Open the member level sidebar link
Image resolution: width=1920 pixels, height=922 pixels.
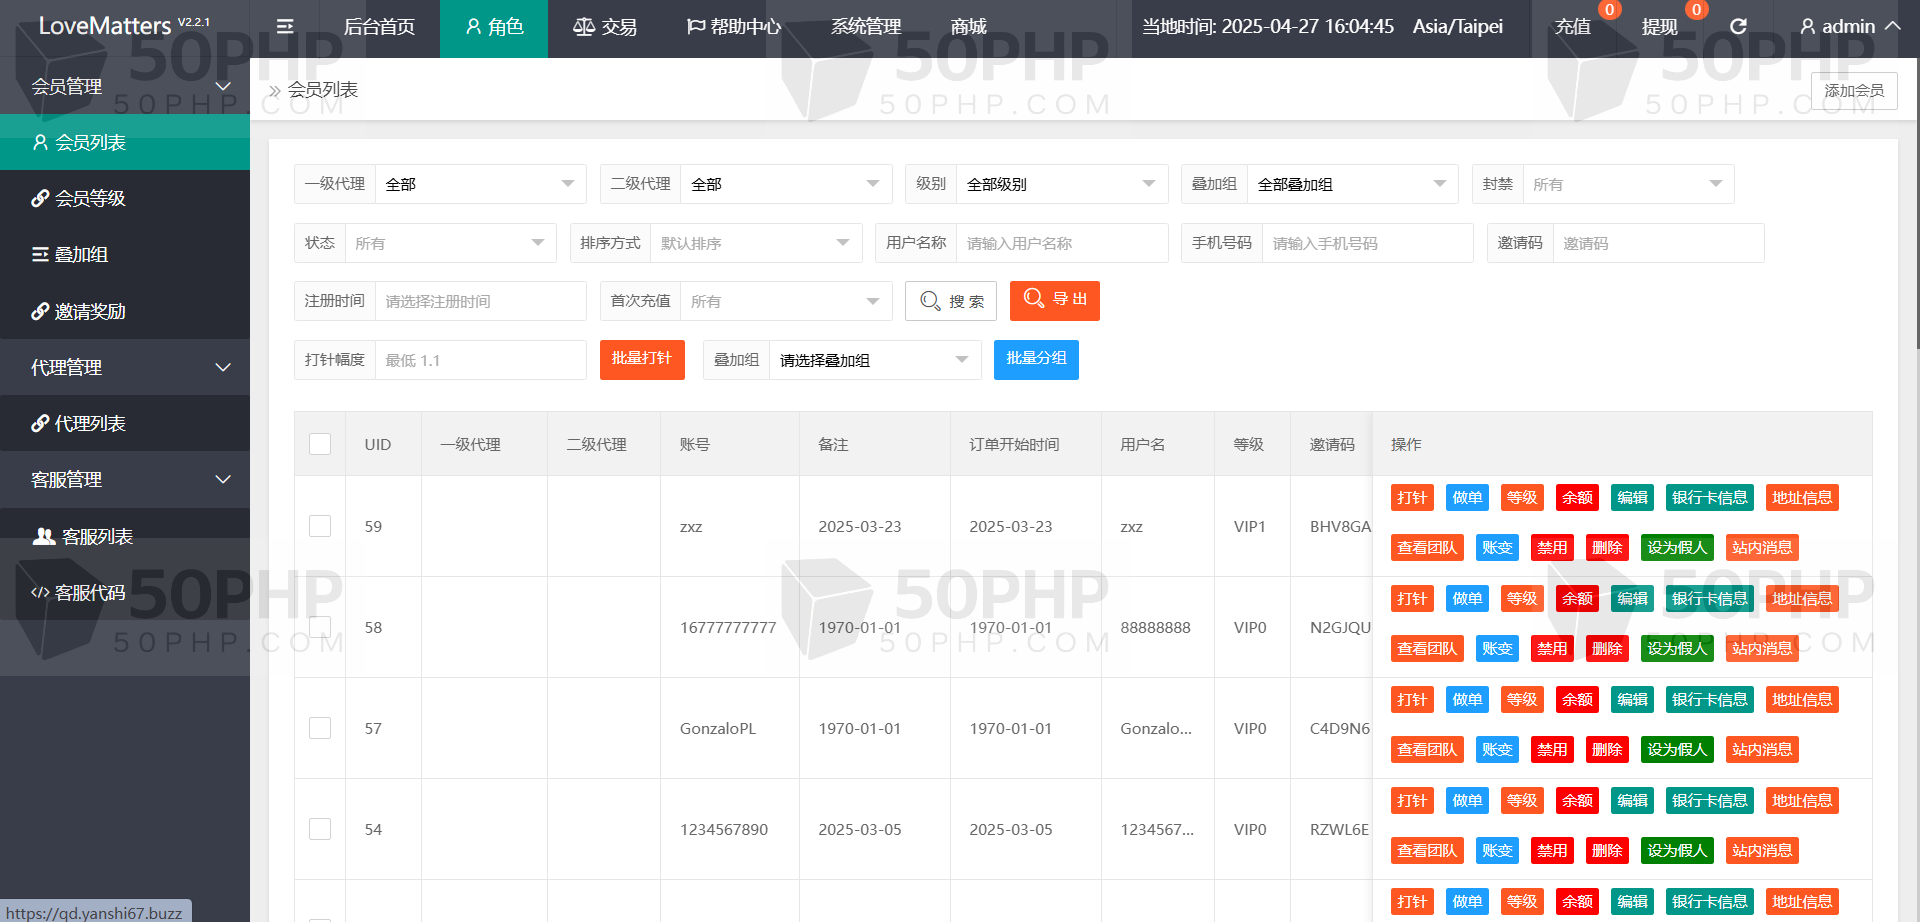tap(90, 199)
